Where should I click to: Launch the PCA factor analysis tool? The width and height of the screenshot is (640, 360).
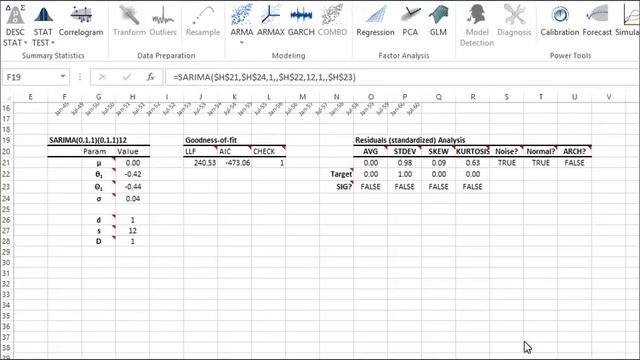pos(410,21)
